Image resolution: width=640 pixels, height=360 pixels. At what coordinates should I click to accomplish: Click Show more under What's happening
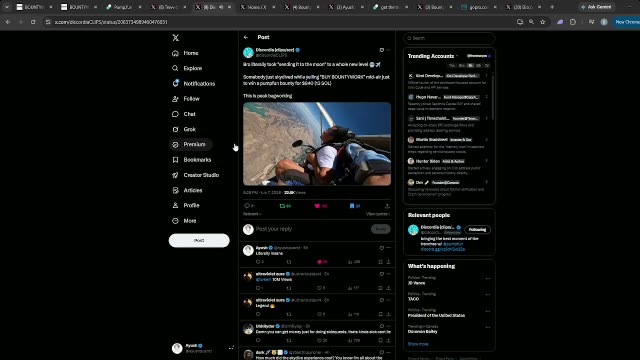tap(418, 344)
